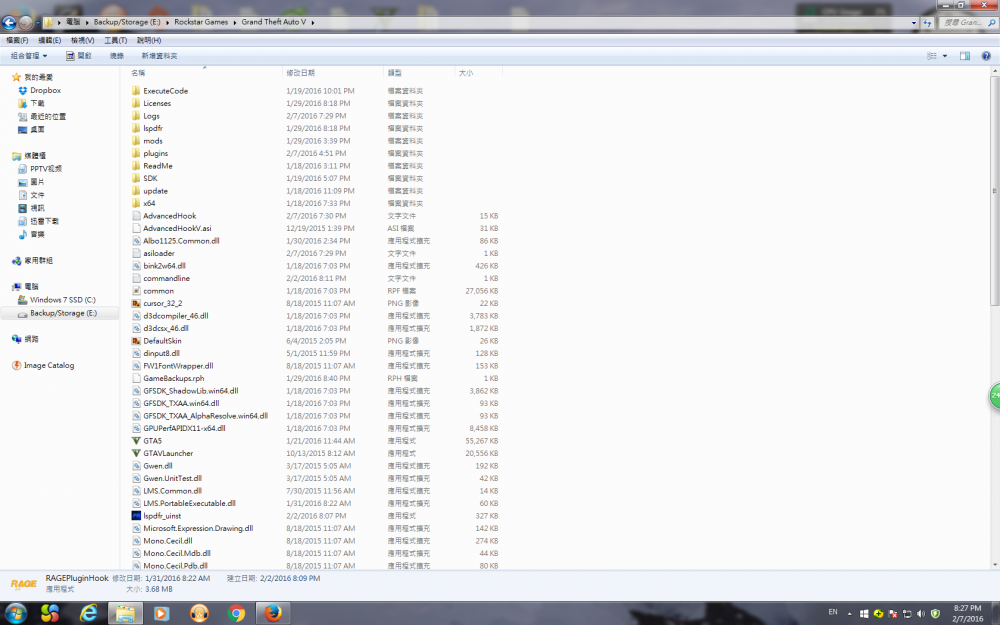Select the Licenses folder
This screenshot has width=1000, height=625.
(x=157, y=103)
